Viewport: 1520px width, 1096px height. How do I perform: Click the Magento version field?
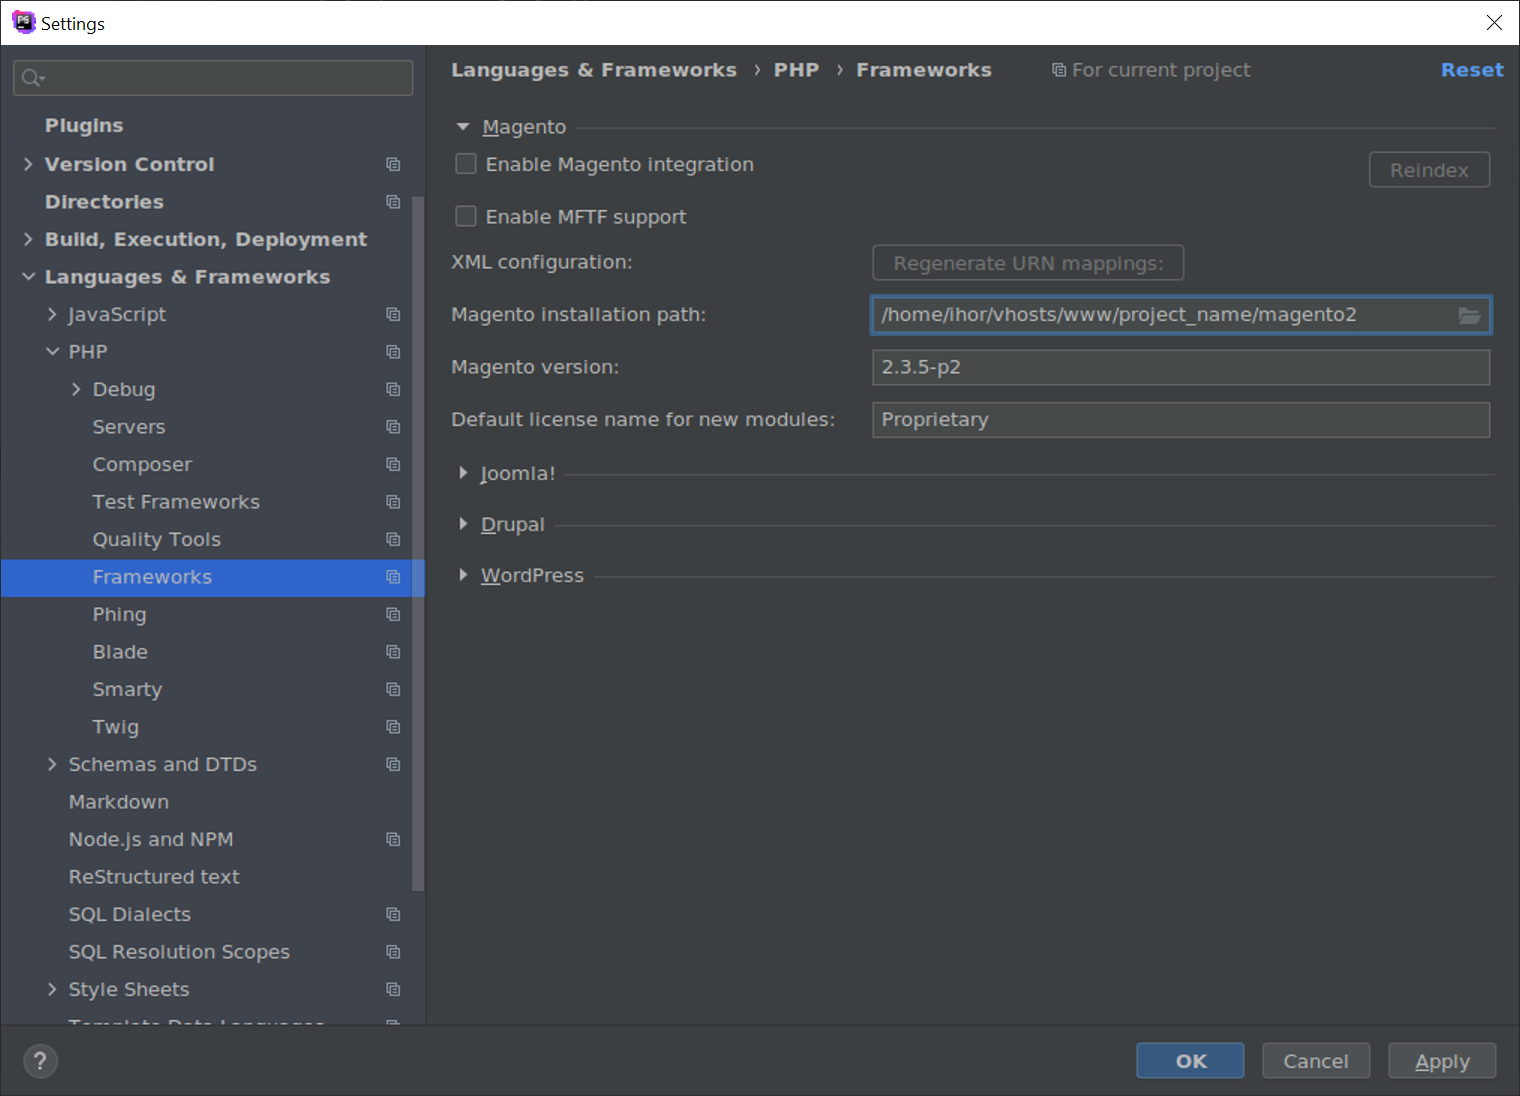click(x=1181, y=367)
